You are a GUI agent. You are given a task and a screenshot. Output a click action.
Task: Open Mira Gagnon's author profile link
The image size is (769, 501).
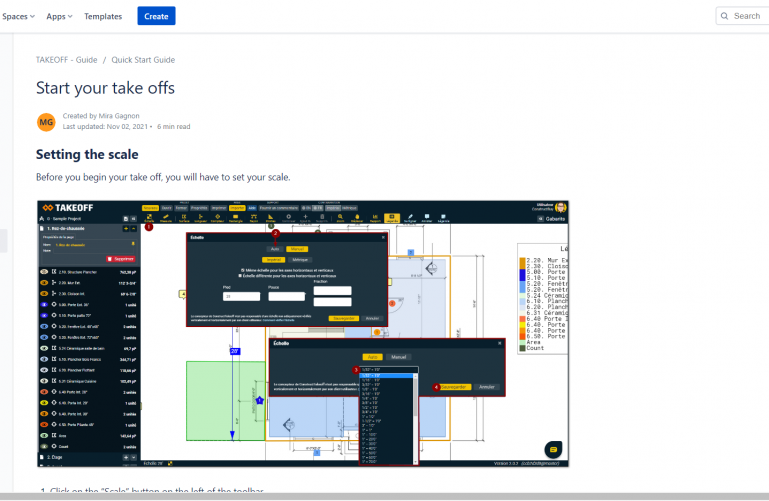click(119, 116)
